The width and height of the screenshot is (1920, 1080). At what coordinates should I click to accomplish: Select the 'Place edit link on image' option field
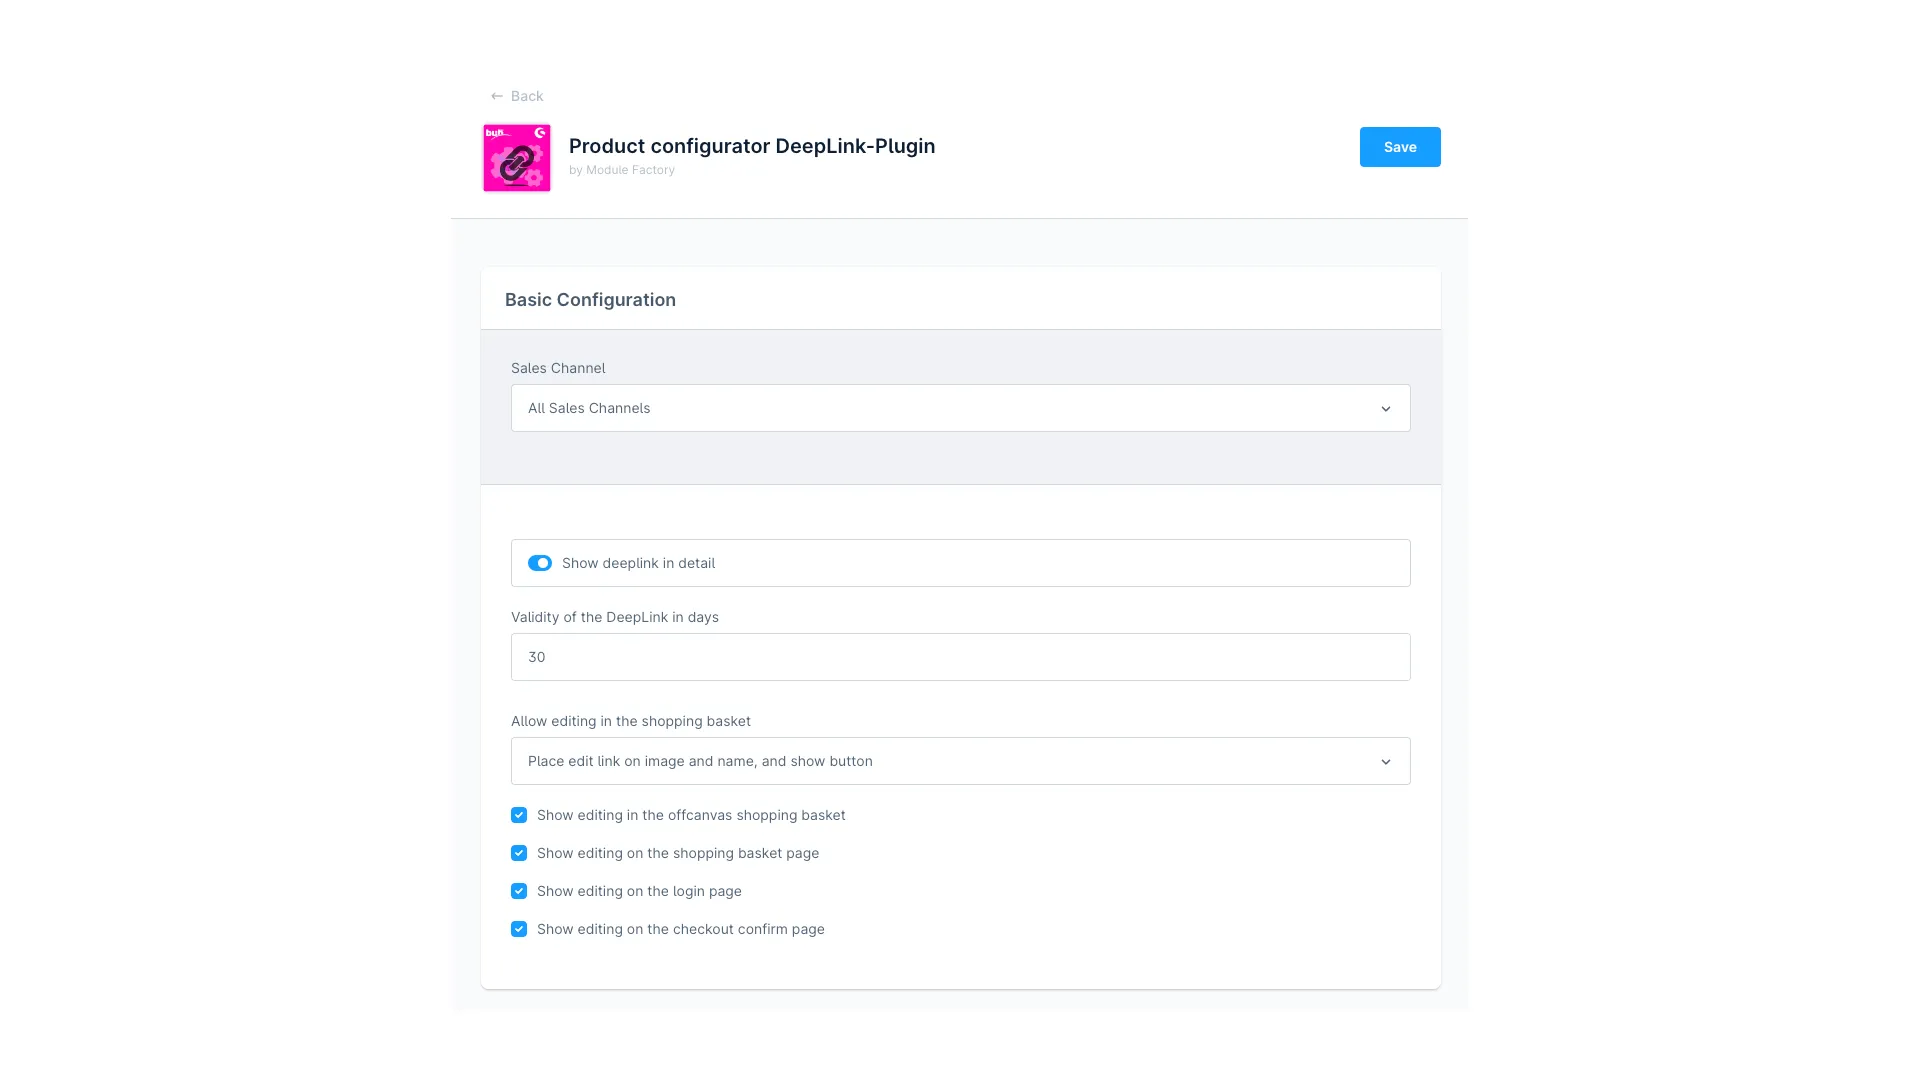click(900, 761)
